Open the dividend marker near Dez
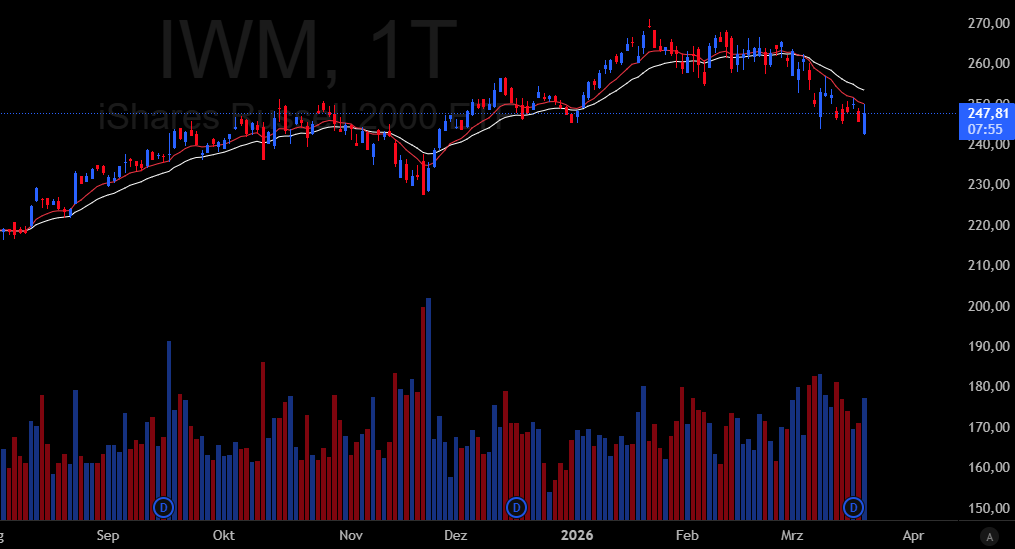 [x=516, y=508]
